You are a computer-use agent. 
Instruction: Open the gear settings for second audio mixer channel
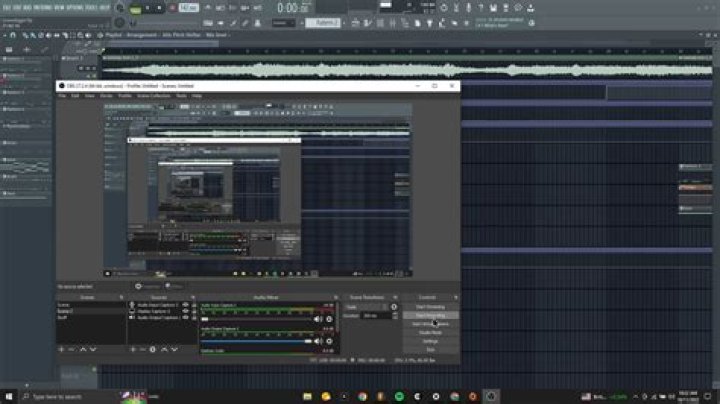pos(330,341)
